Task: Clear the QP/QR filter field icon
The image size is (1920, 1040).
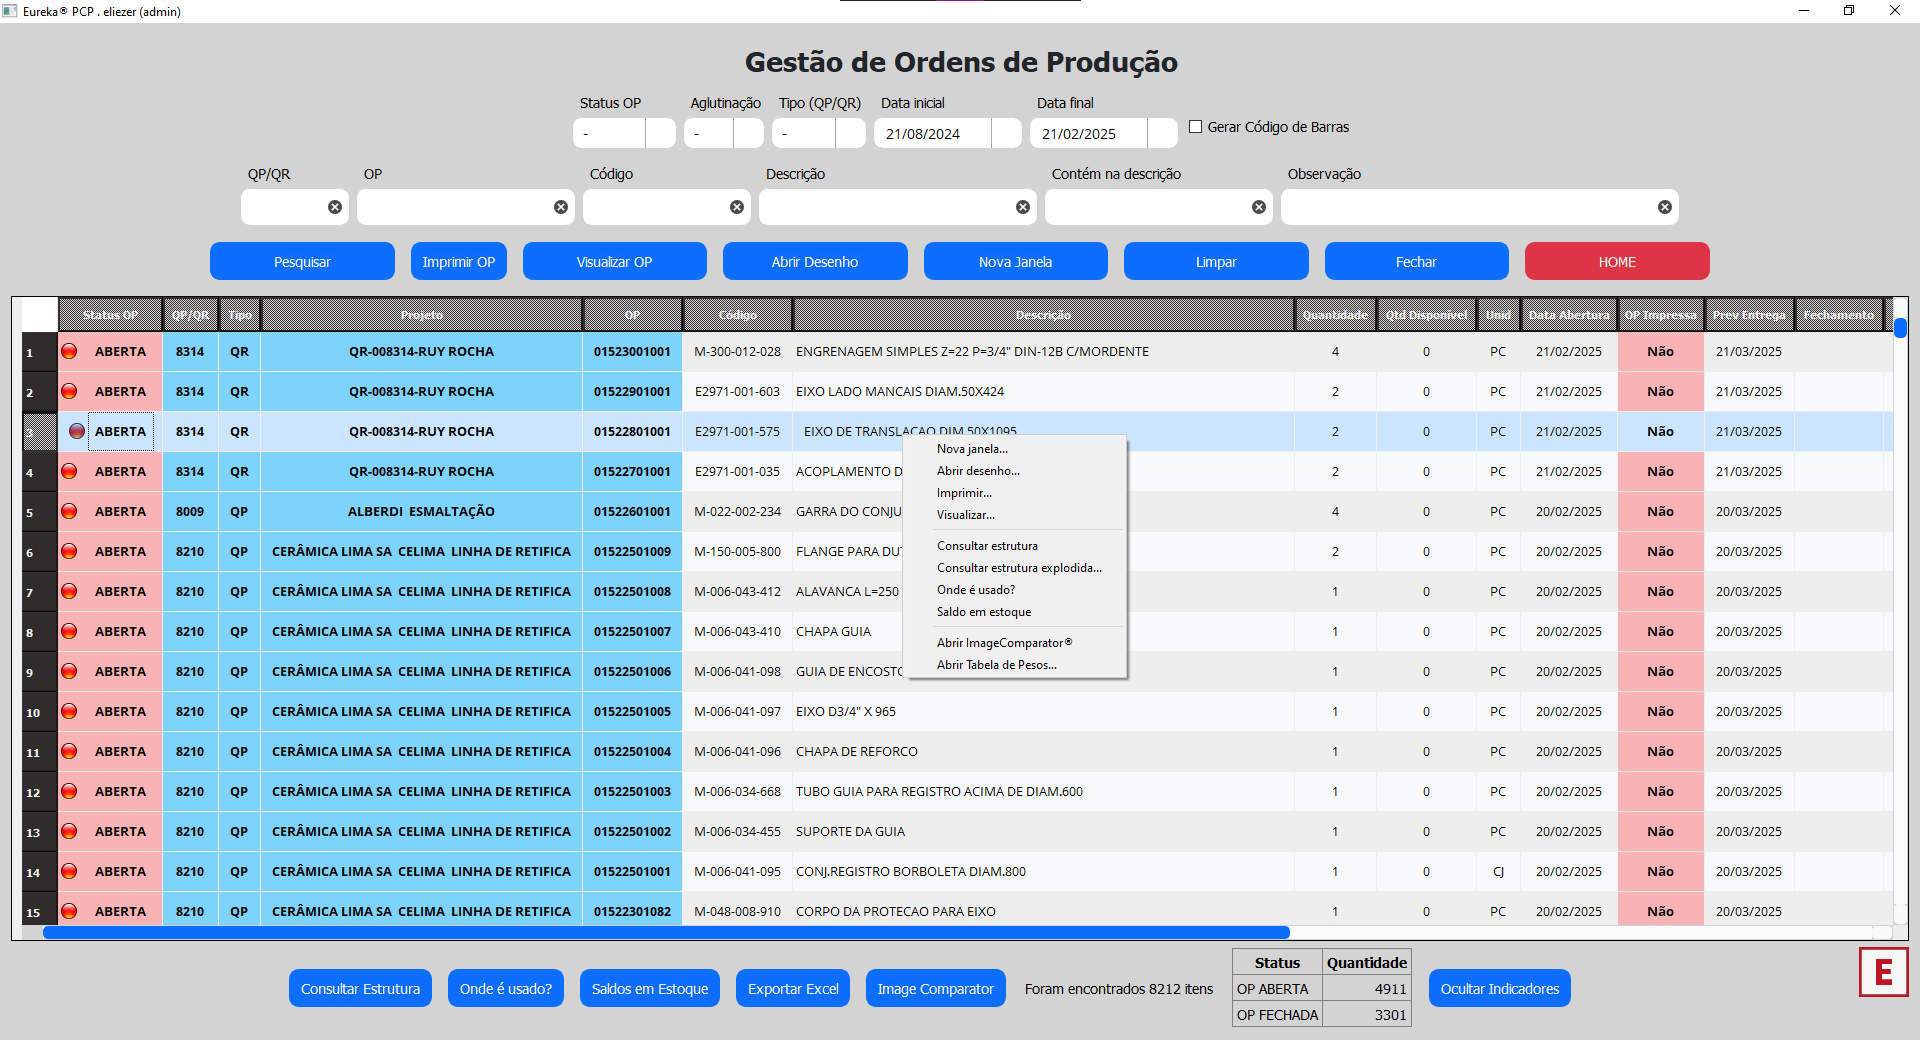Action: (335, 207)
